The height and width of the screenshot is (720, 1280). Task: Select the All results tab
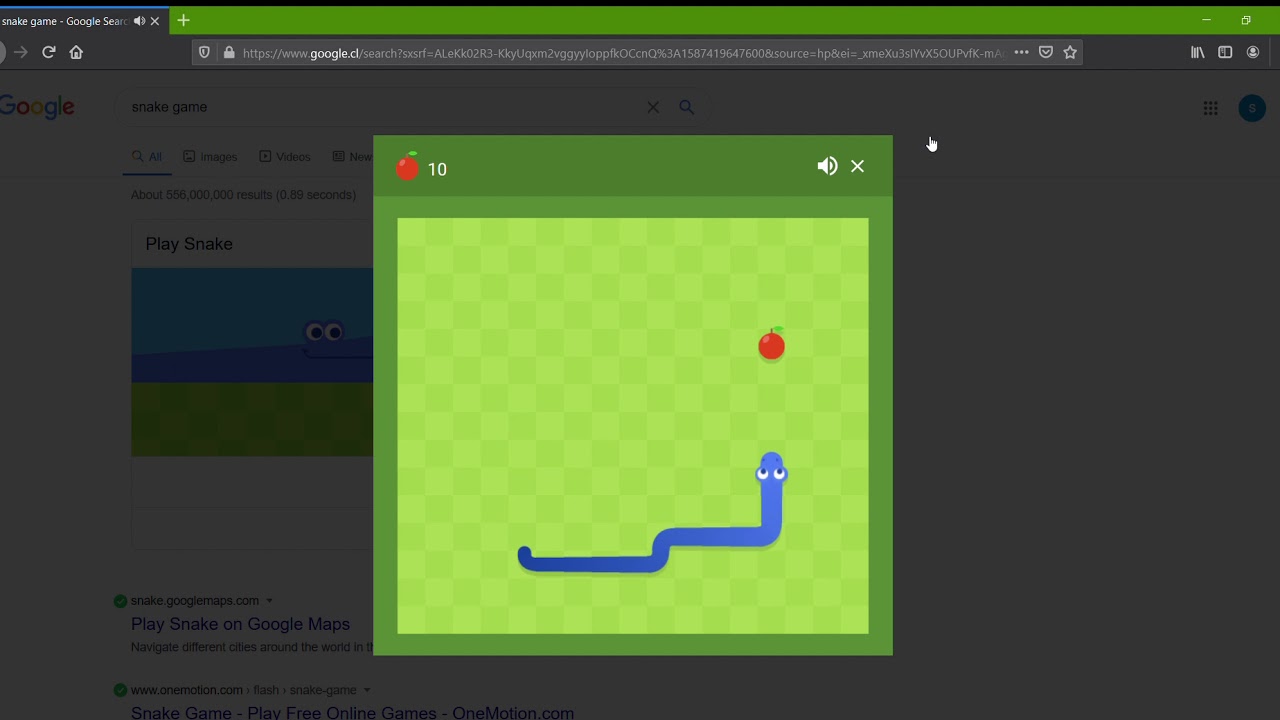click(x=147, y=157)
